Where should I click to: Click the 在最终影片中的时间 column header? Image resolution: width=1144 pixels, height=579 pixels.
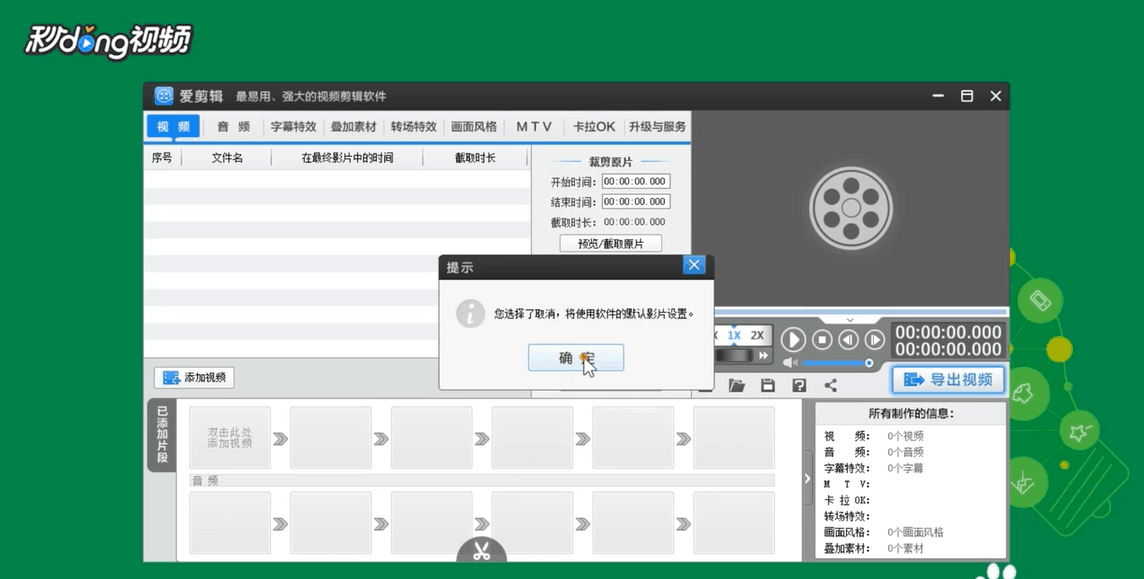pos(347,158)
